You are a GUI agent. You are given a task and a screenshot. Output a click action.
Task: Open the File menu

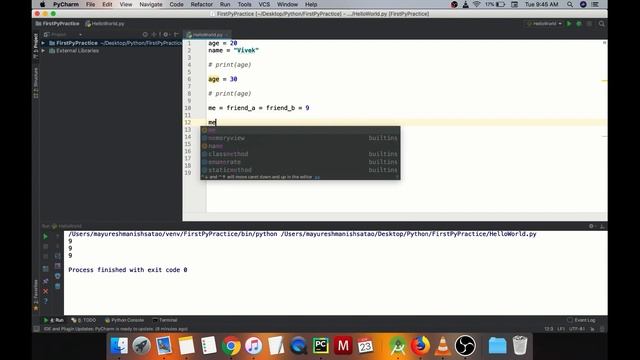click(x=90, y=4)
